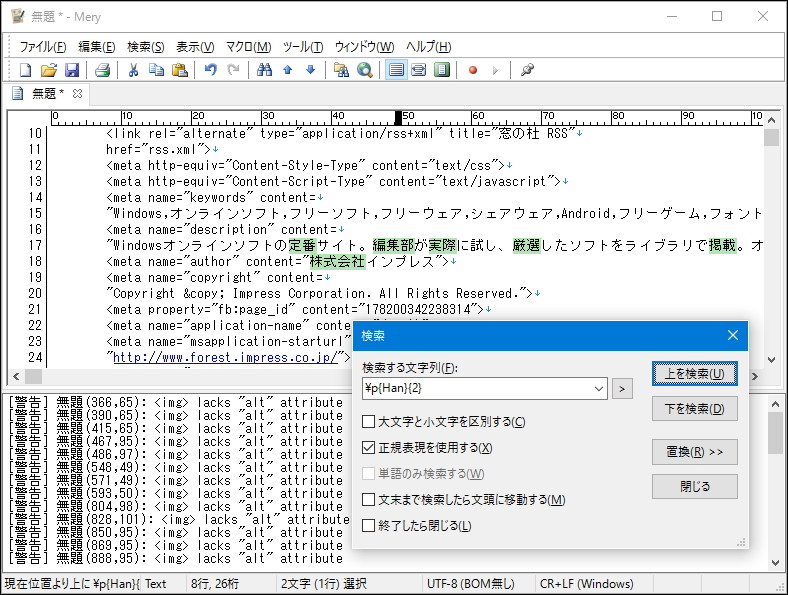Click the Text mode status bar entry
The image size is (788, 595).
[156, 584]
